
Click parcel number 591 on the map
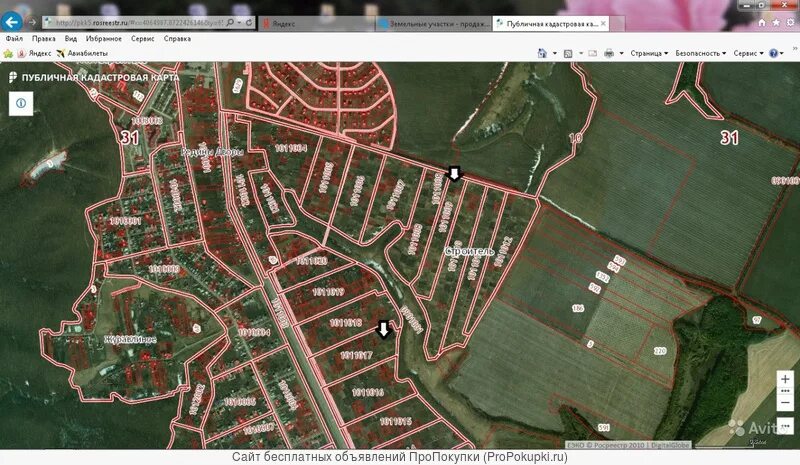point(604,428)
